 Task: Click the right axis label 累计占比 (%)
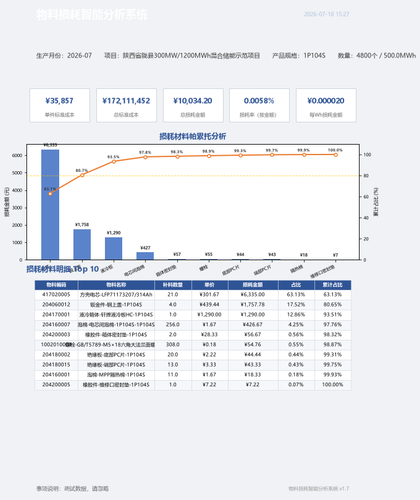[x=376, y=202]
